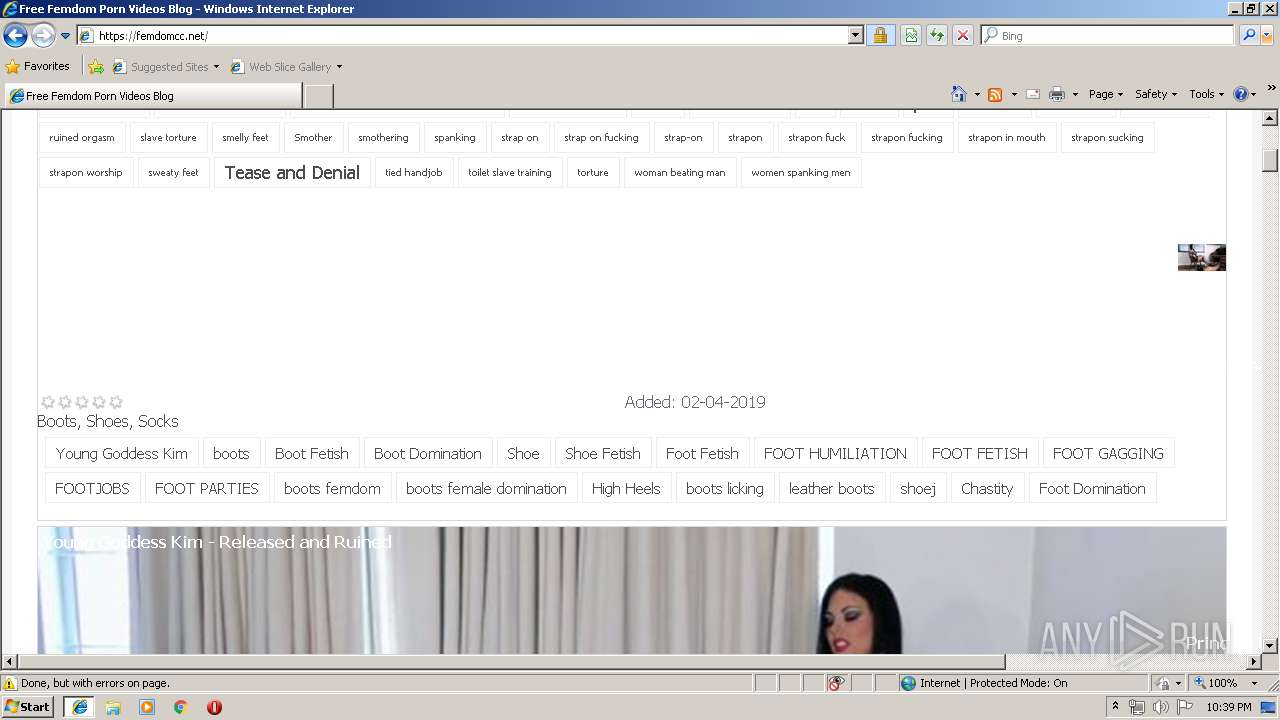Viewport: 1280px width, 720px height.
Task: Open the 'Shoe Fetish' tag
Action: coord(603,454)
